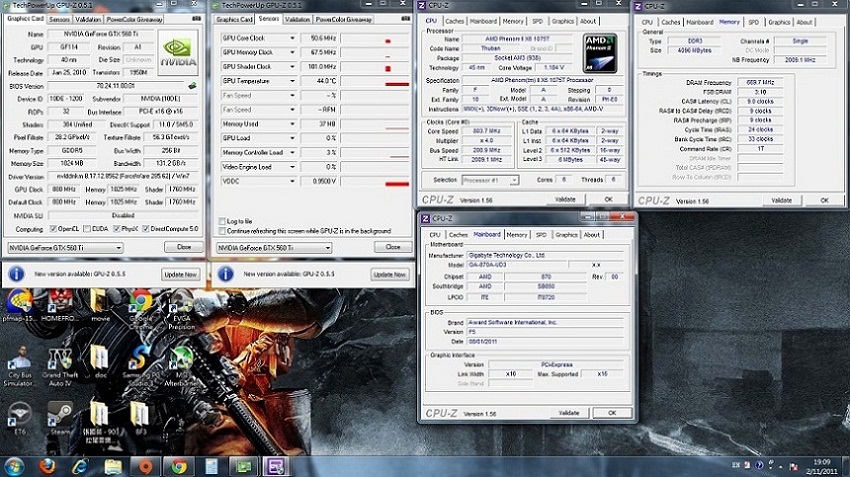
Task: Open the GPU Load sensor dropdown
Action: coord(292,138)
